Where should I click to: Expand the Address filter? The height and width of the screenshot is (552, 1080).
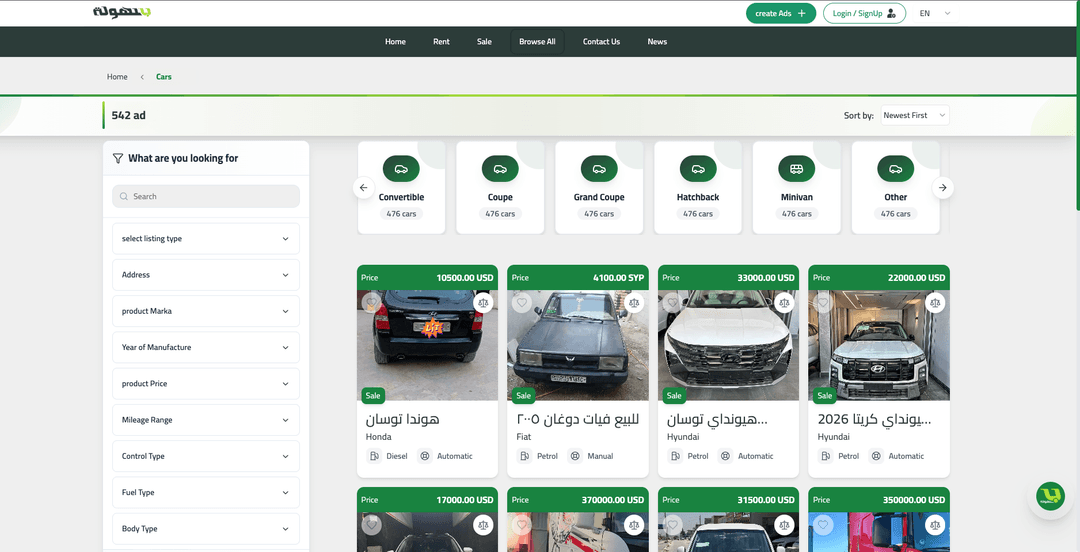pyautogui.click(x=206, y=275)
